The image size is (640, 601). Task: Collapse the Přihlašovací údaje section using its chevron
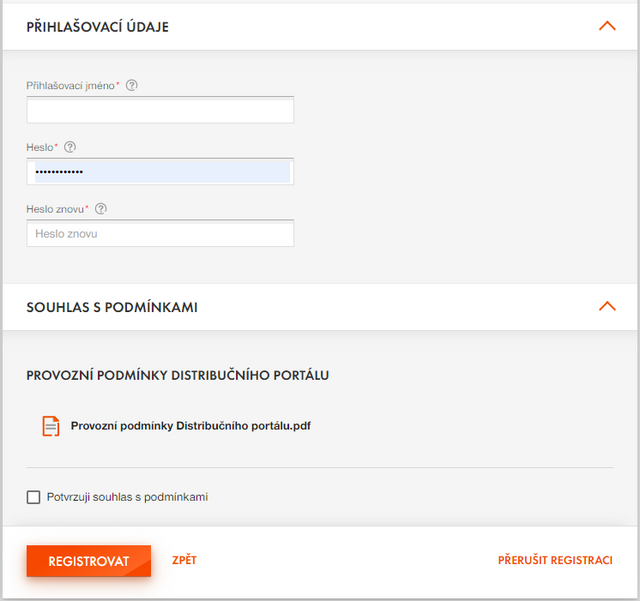(606, 26)
